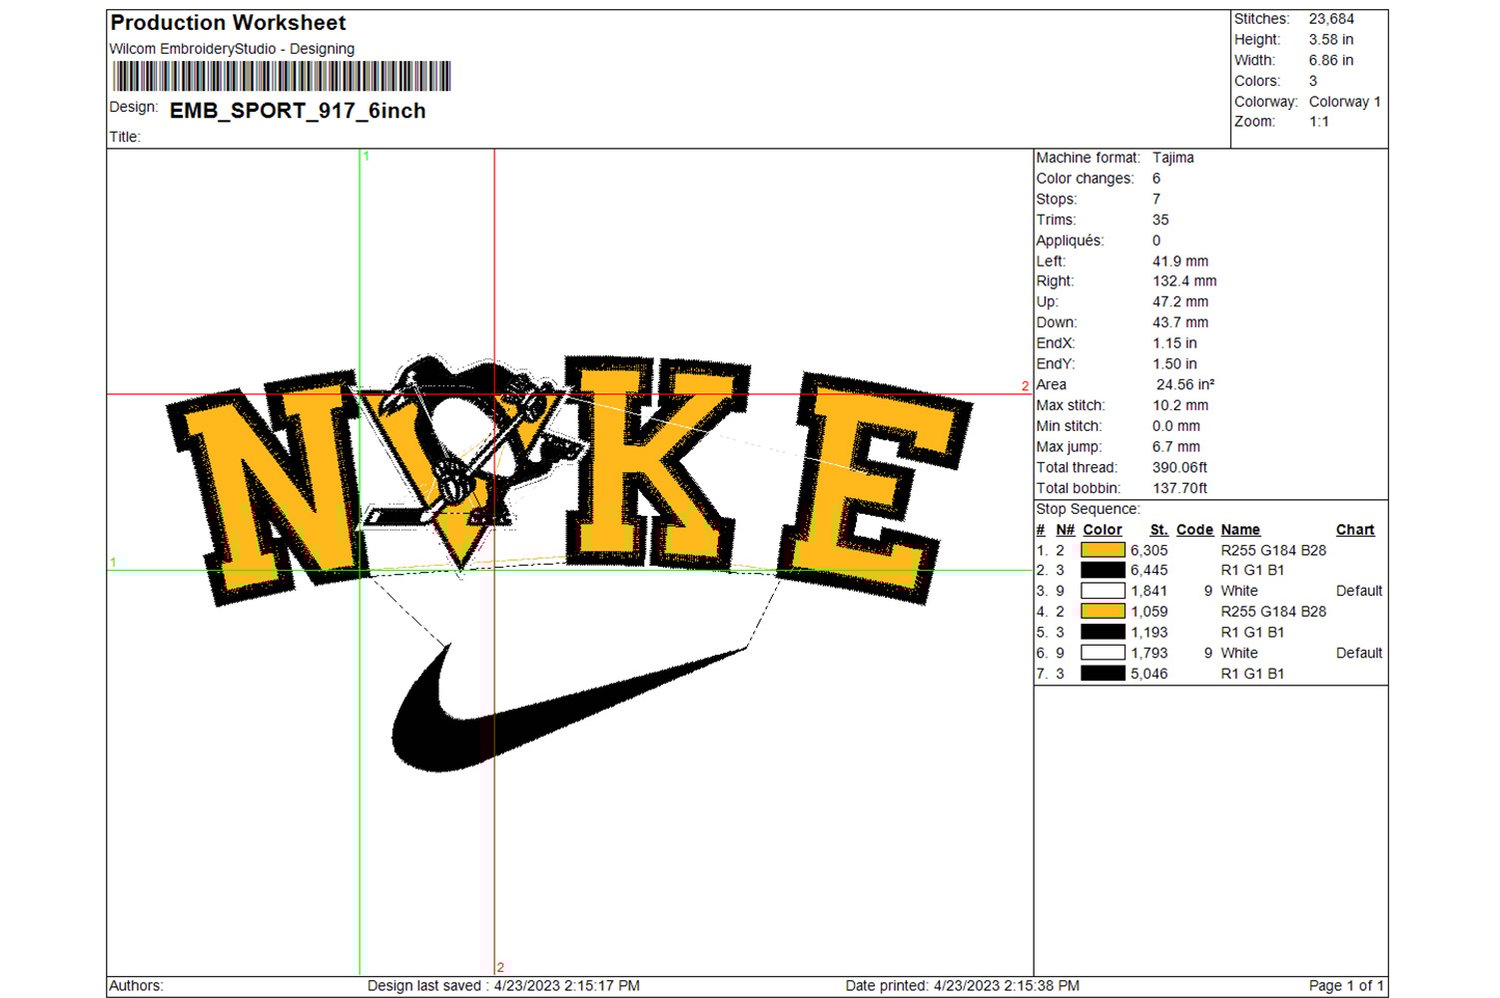Click stitch count "1,193" in stop 5
This screenshot has height=998, width=1500.
tap(1149, 632)
